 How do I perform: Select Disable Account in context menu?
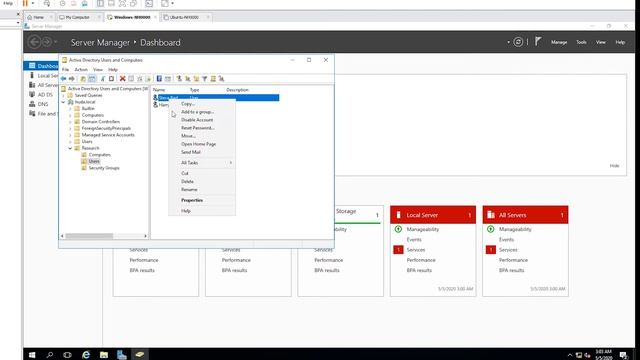coord(202,120)
